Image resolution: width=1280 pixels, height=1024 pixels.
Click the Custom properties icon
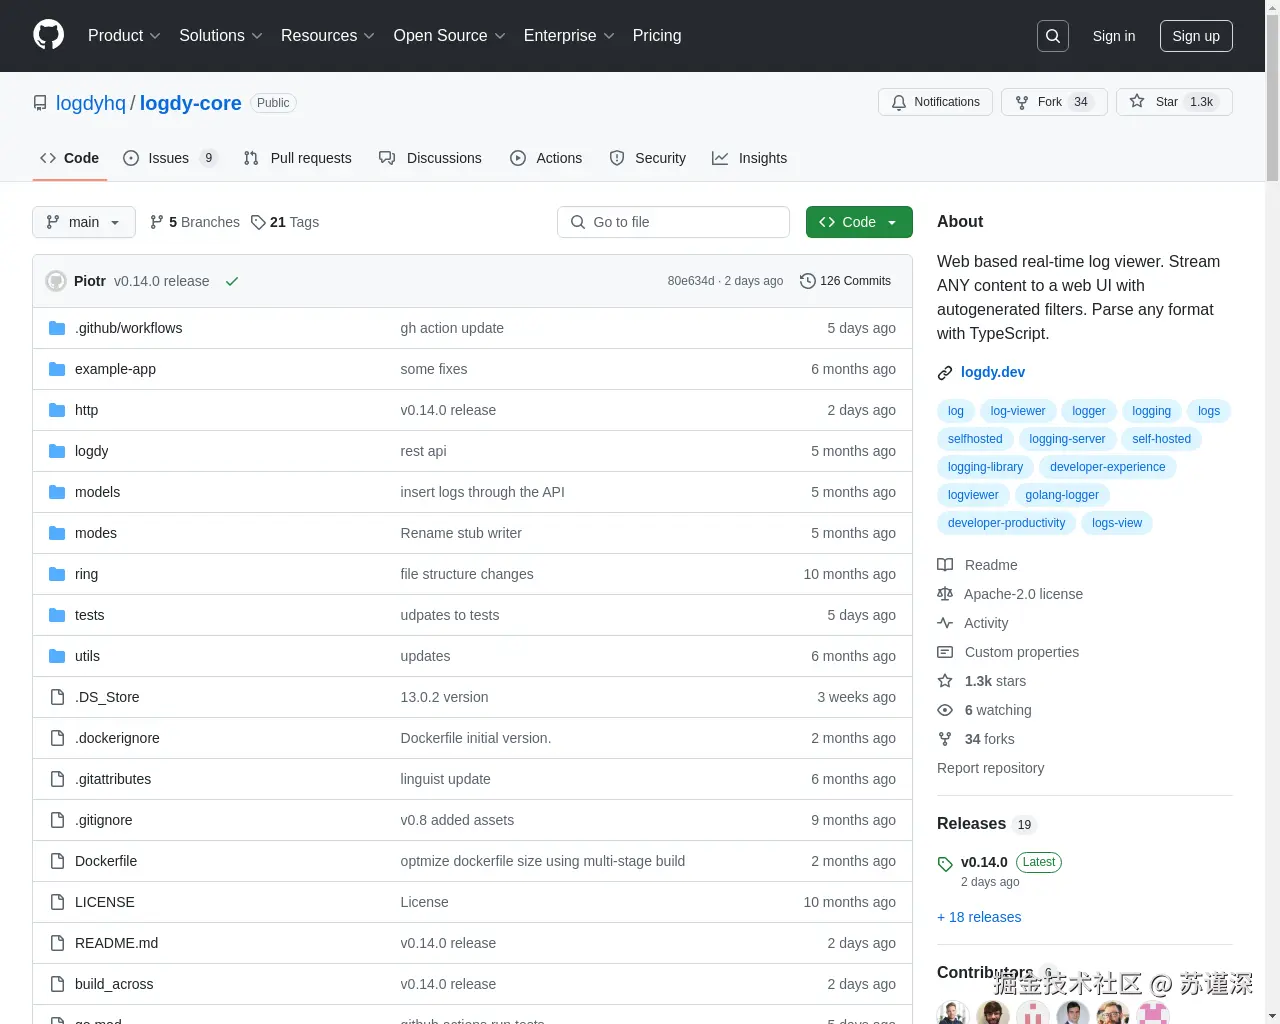click(945, 652)
